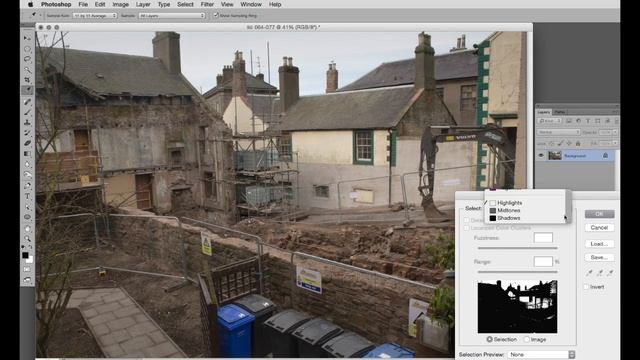Image resolution: width=640 pixels, height=360 pixels.
Task: Click the Fuzziness value field
Action: pyautogui.click(x=543, y=238)
